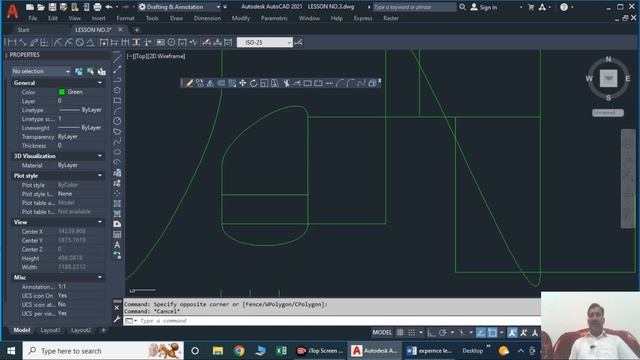Toggle ortho mode in status bar
This screenshot has height=360, width=640.
[431, 333]
